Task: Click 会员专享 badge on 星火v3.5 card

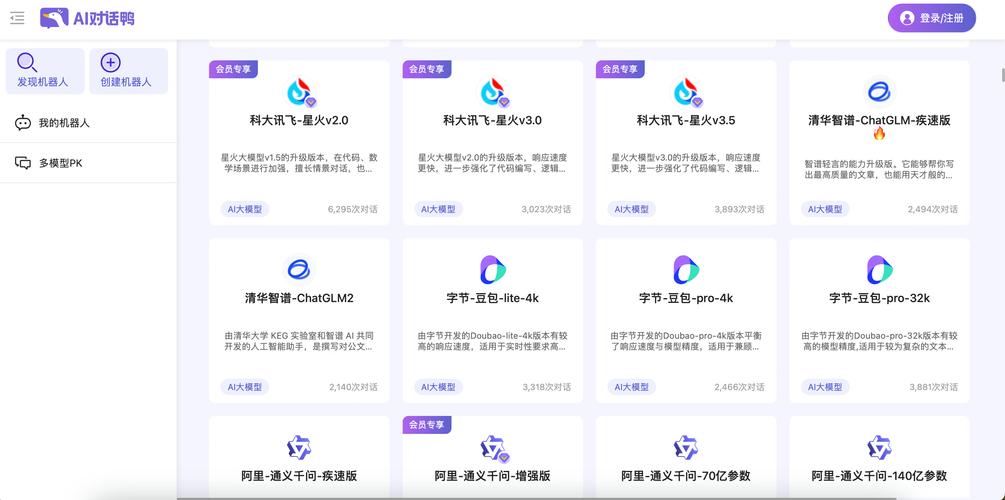Action: [x=620, y=69]
